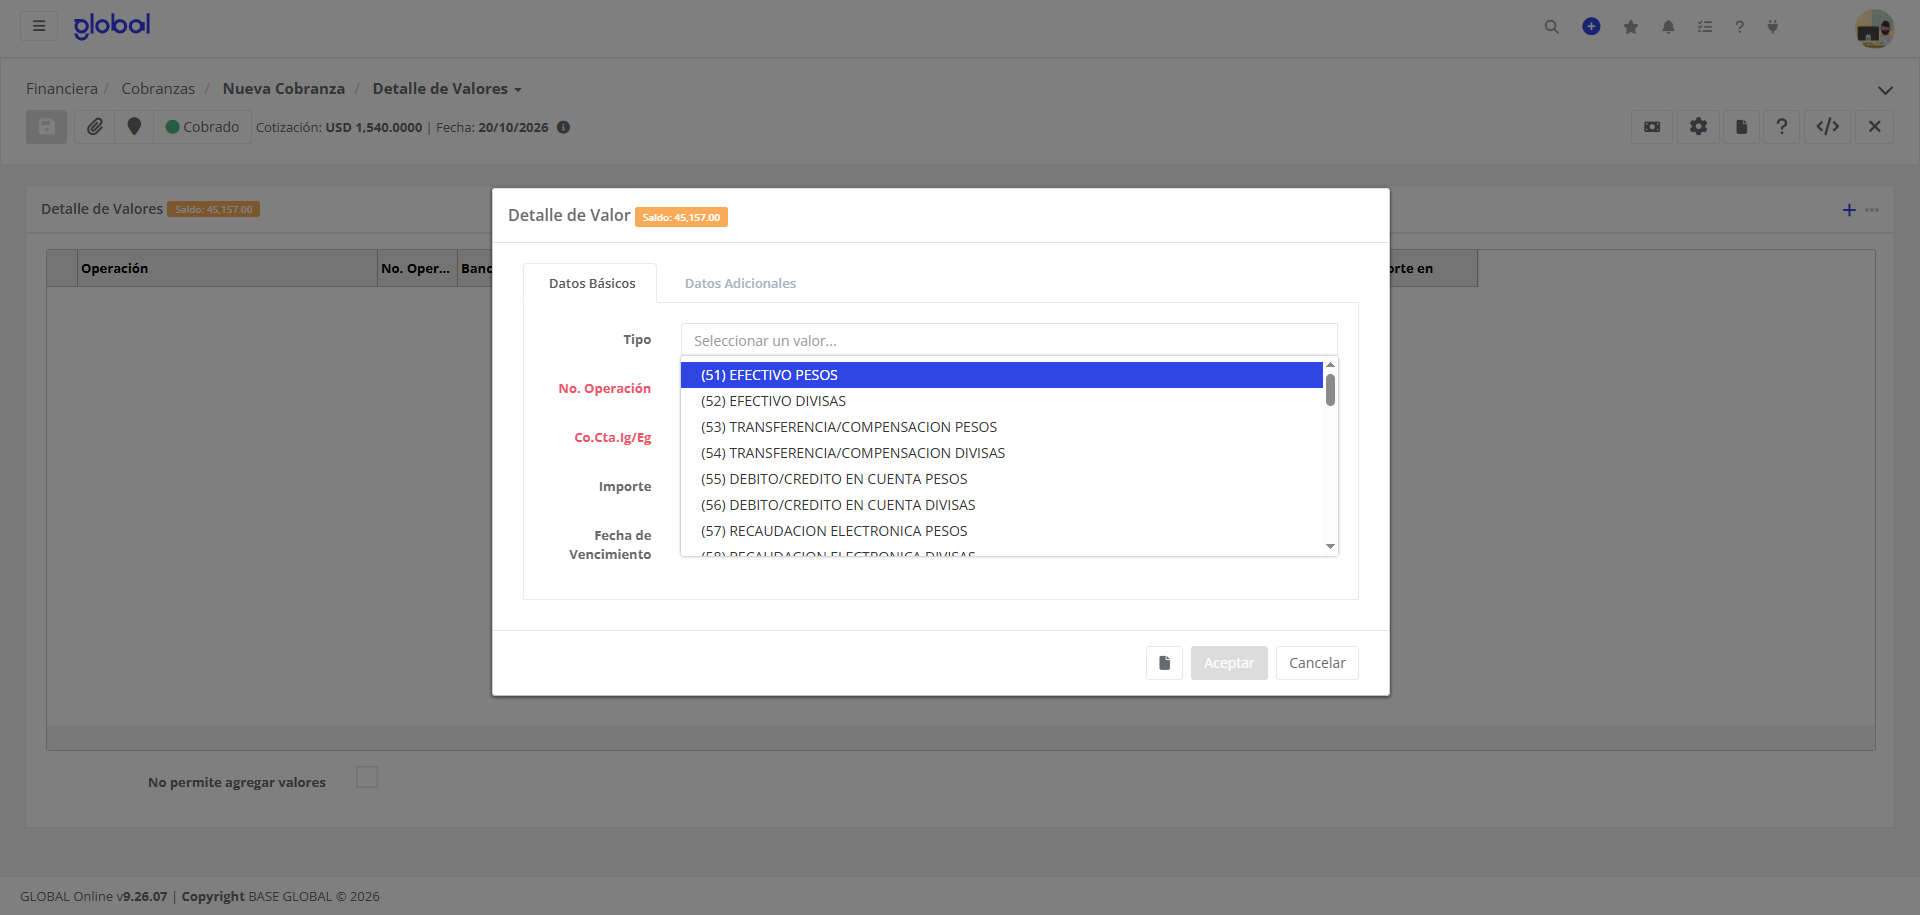The image size is (1920, 915).
Task: Click the Cancelar button
Action: [1317, 663]
